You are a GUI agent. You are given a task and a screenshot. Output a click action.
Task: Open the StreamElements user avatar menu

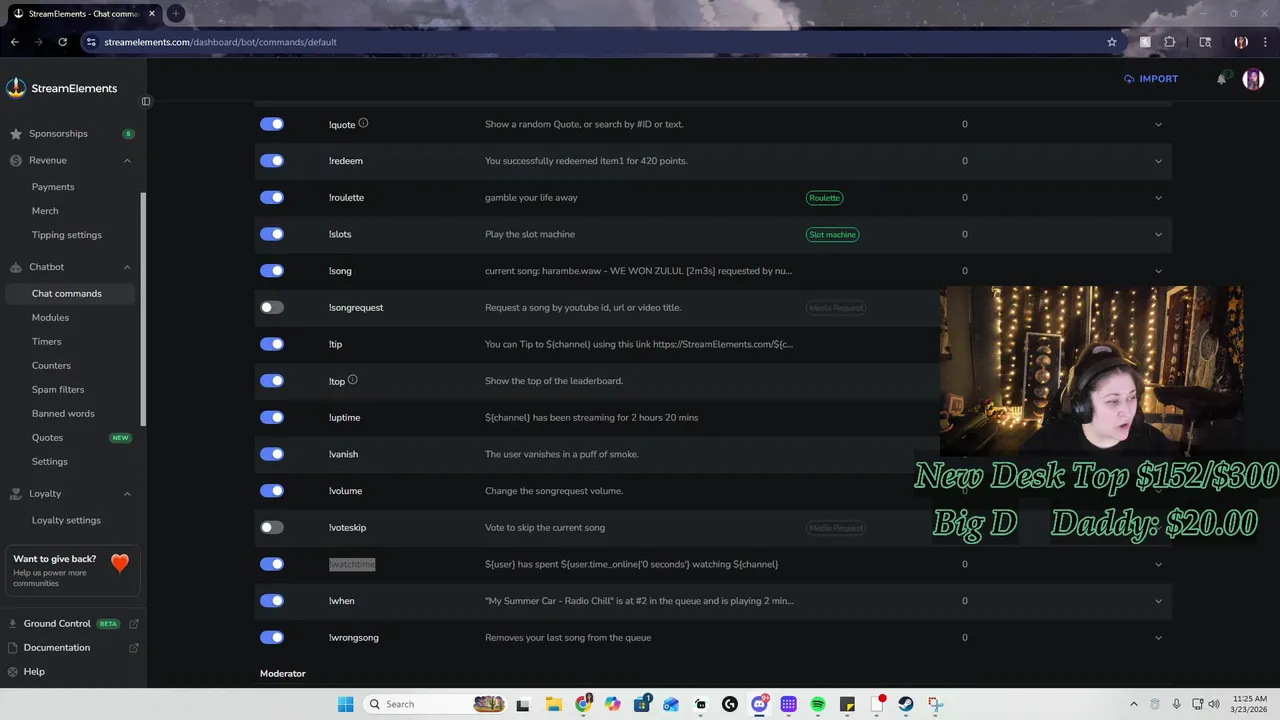tap(1253, 79)
